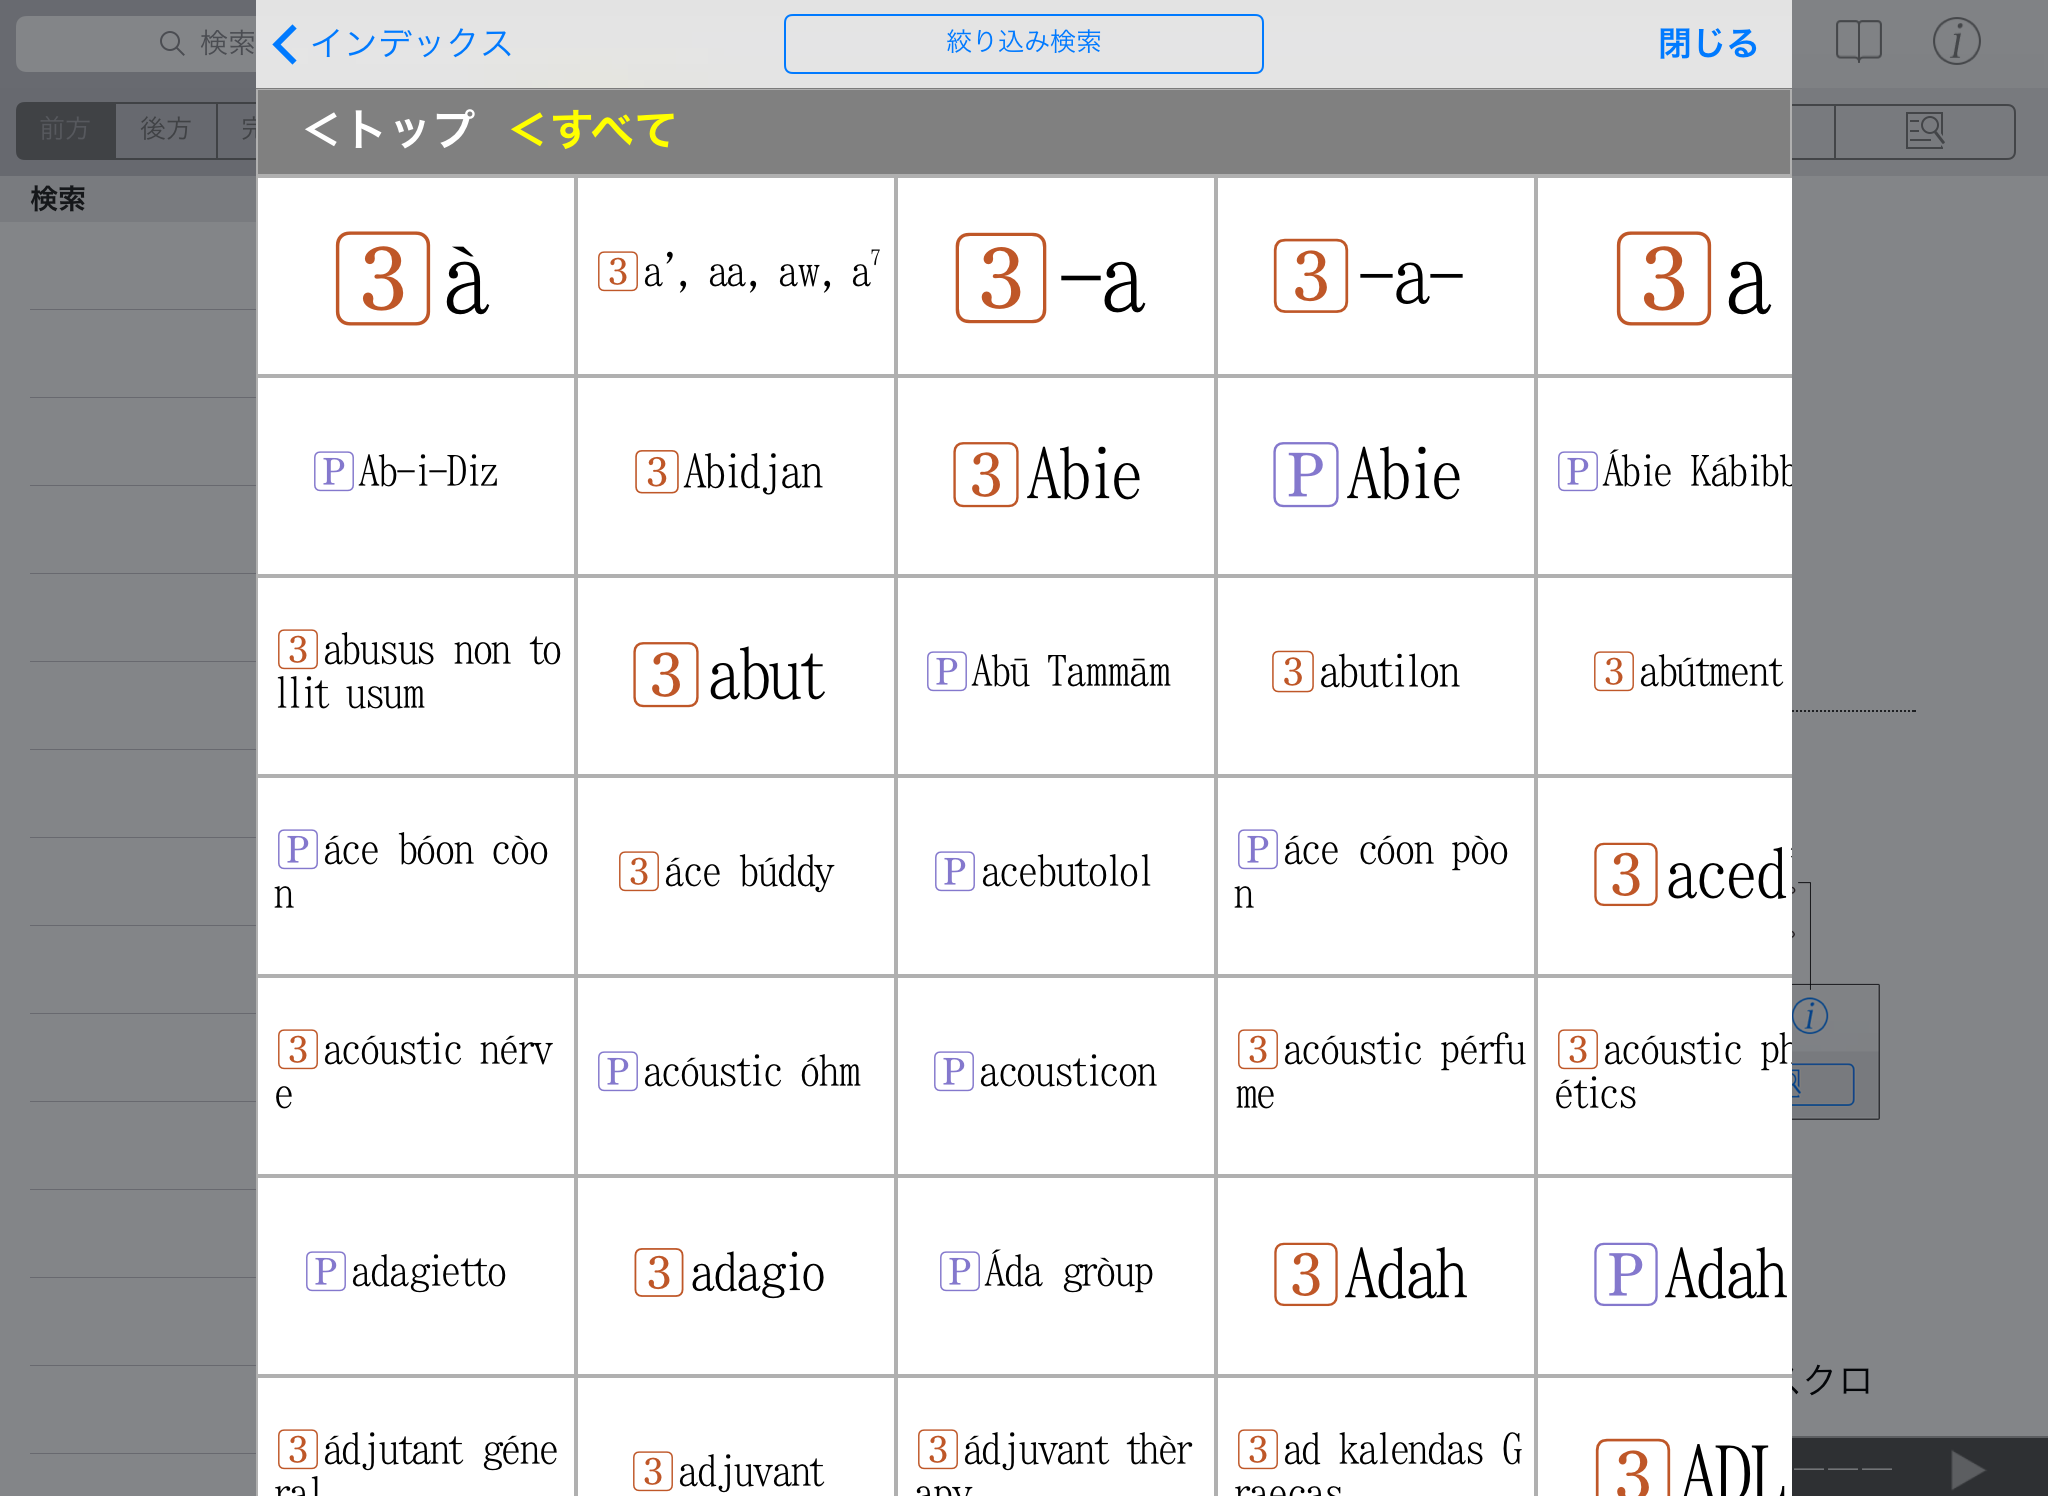The width and height of the screenshot is (2048, 1496).
Task: Select the 'adagio' entry cell
Action: (x=735, y=1274)
